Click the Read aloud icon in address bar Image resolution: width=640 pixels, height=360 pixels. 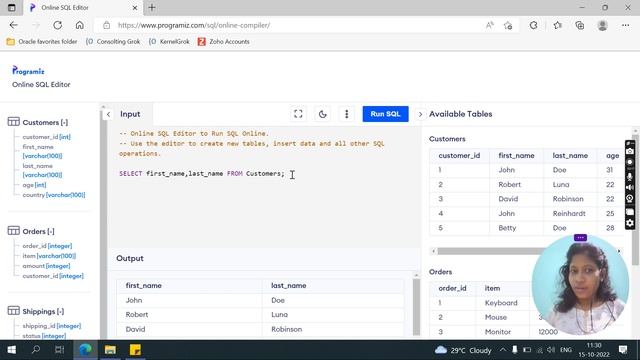pyautogui.click(x=489, y=25)
